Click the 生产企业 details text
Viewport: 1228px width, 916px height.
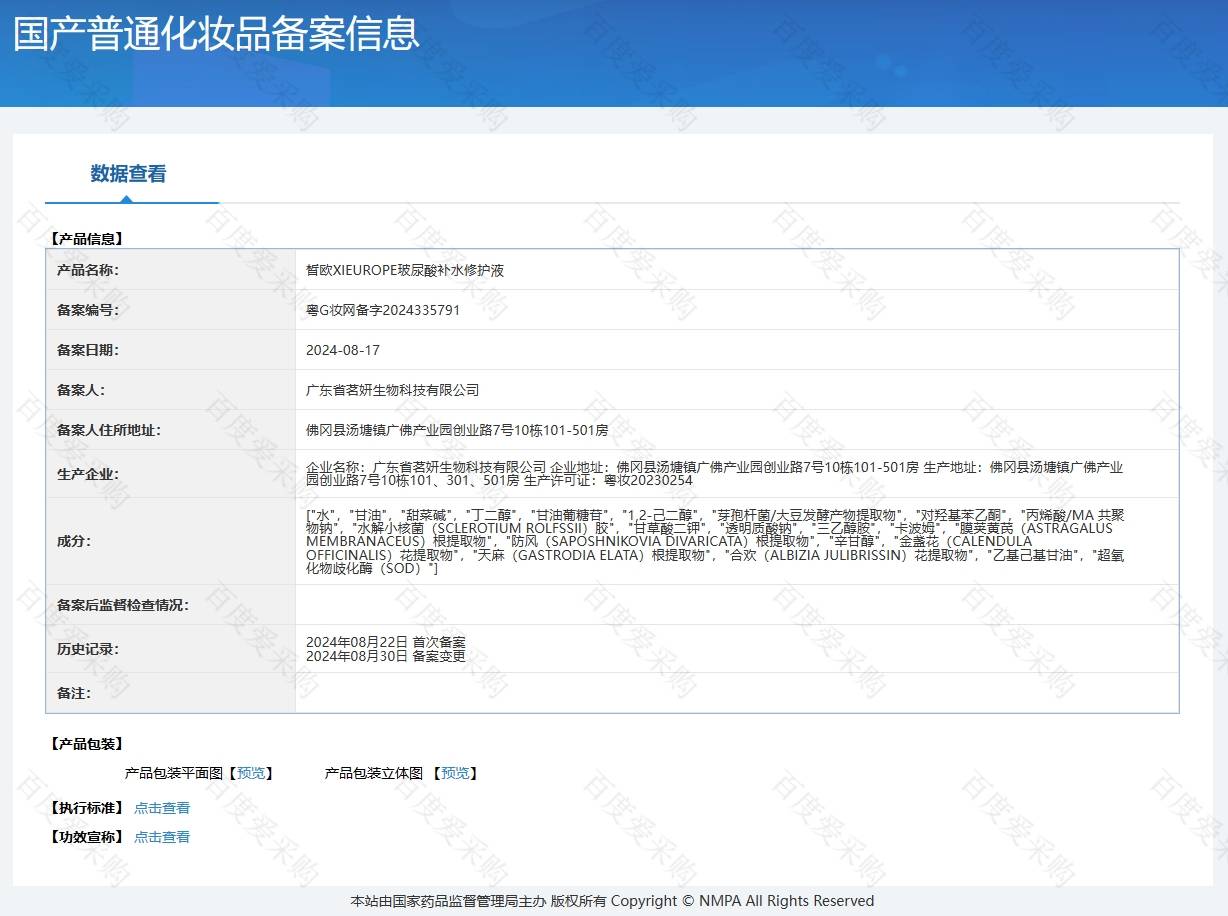tap(714, 473)
